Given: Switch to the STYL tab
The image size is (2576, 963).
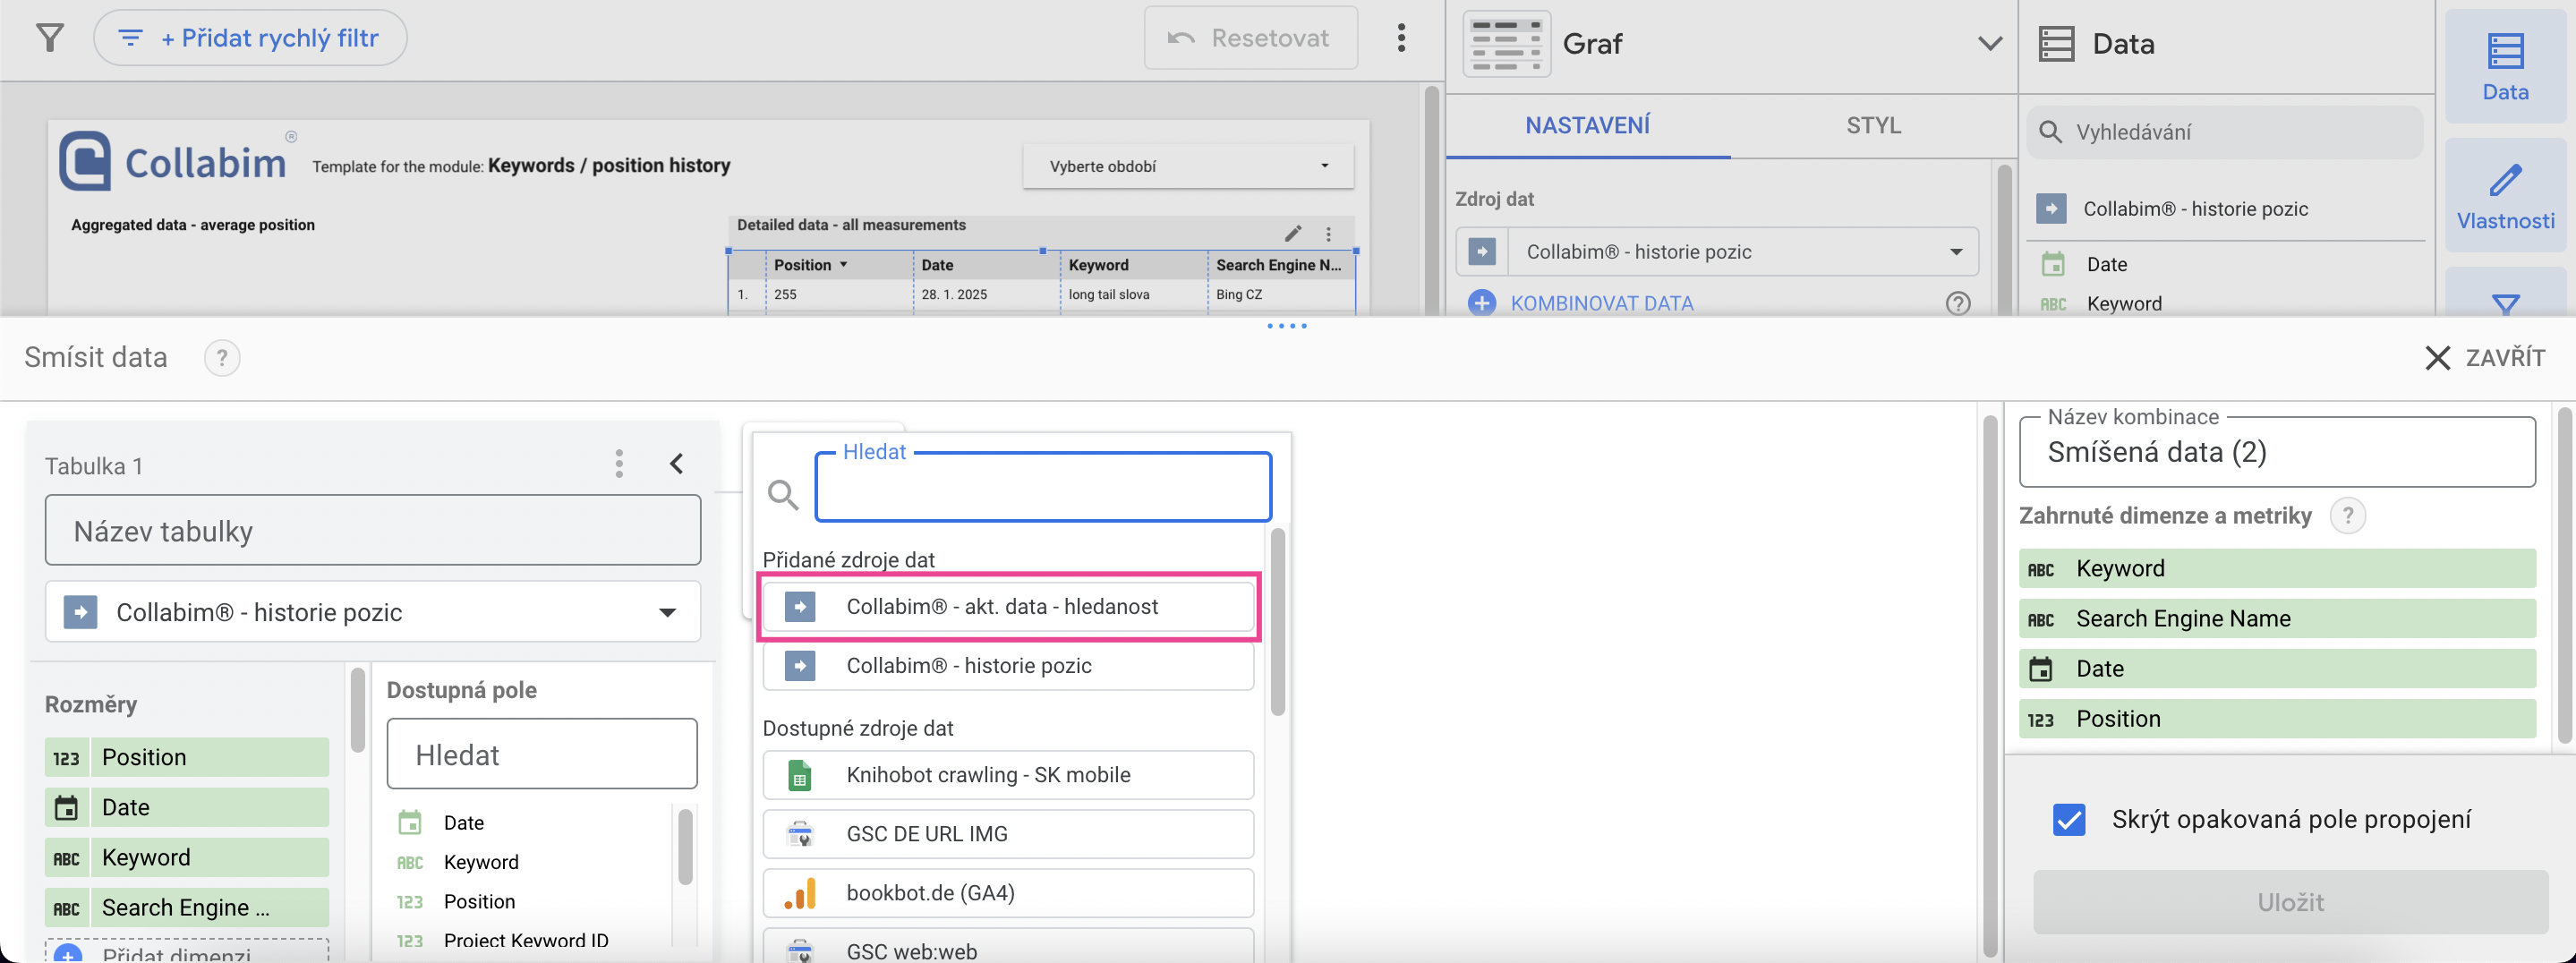Looking at the screenshot, I should pyautogui.click(x=1873, y=126).
